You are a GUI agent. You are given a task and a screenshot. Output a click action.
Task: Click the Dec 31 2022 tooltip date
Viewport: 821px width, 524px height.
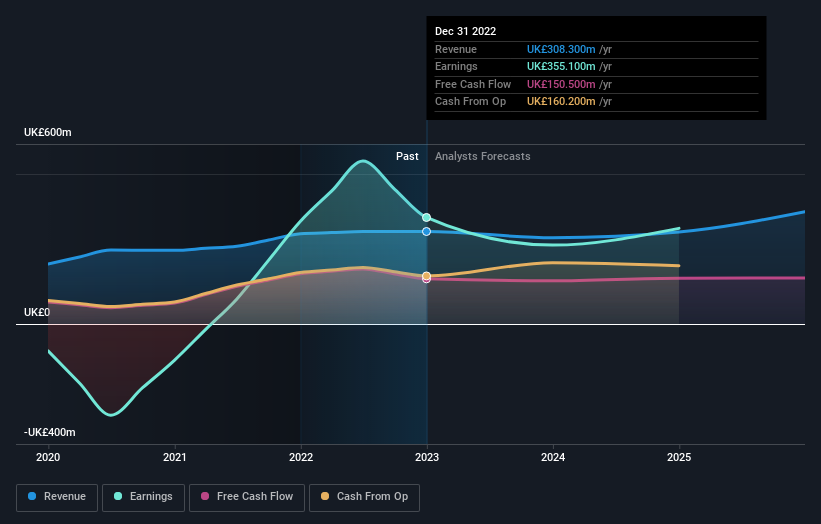click(x=465, y=31)
